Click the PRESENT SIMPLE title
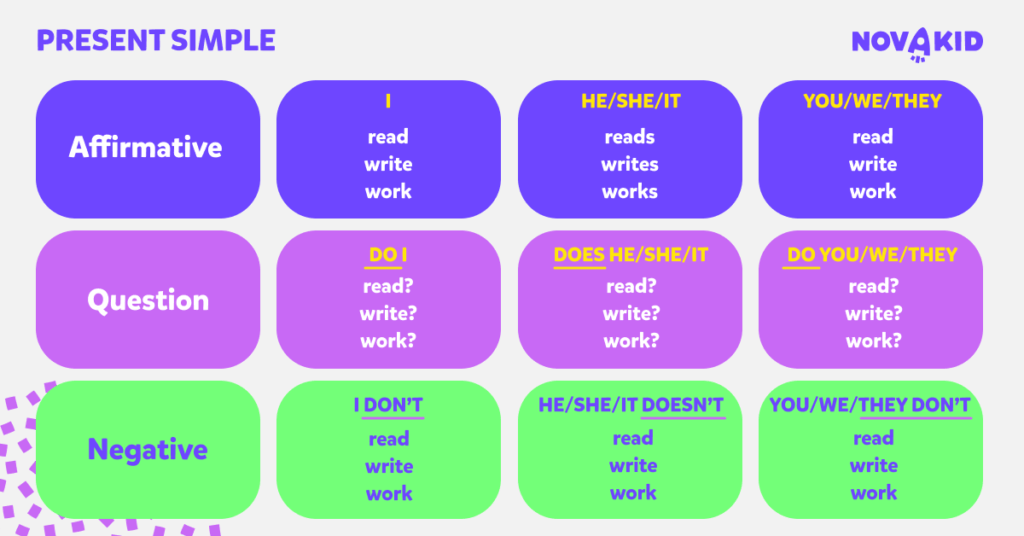Screen dimensions: 1024x536 (x=155, y=41)
